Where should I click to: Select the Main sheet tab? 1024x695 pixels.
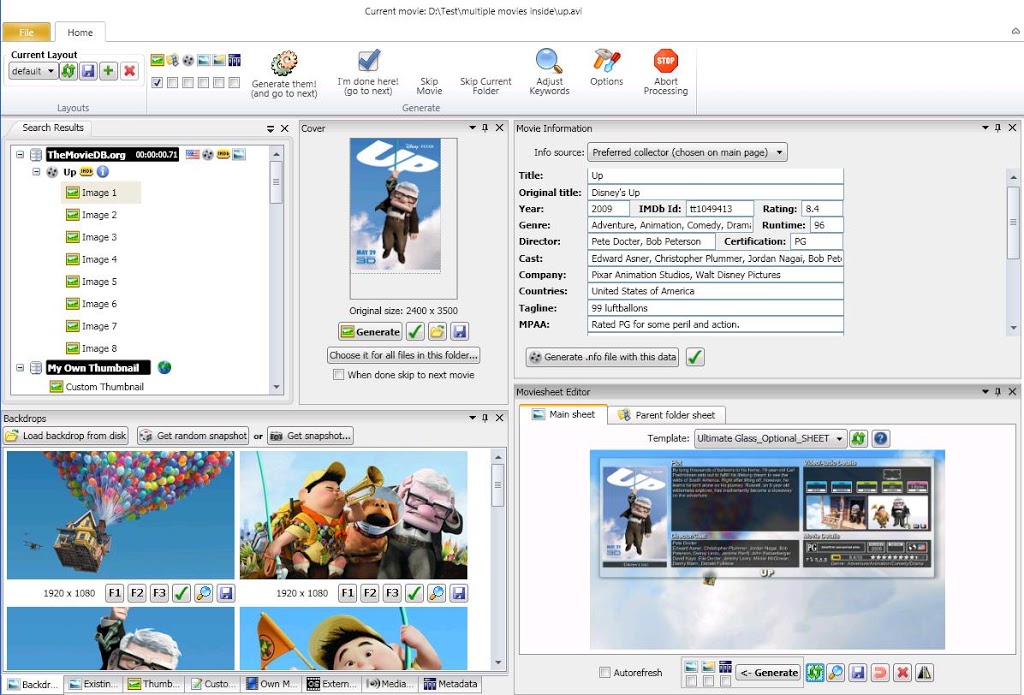coord(564,414)
